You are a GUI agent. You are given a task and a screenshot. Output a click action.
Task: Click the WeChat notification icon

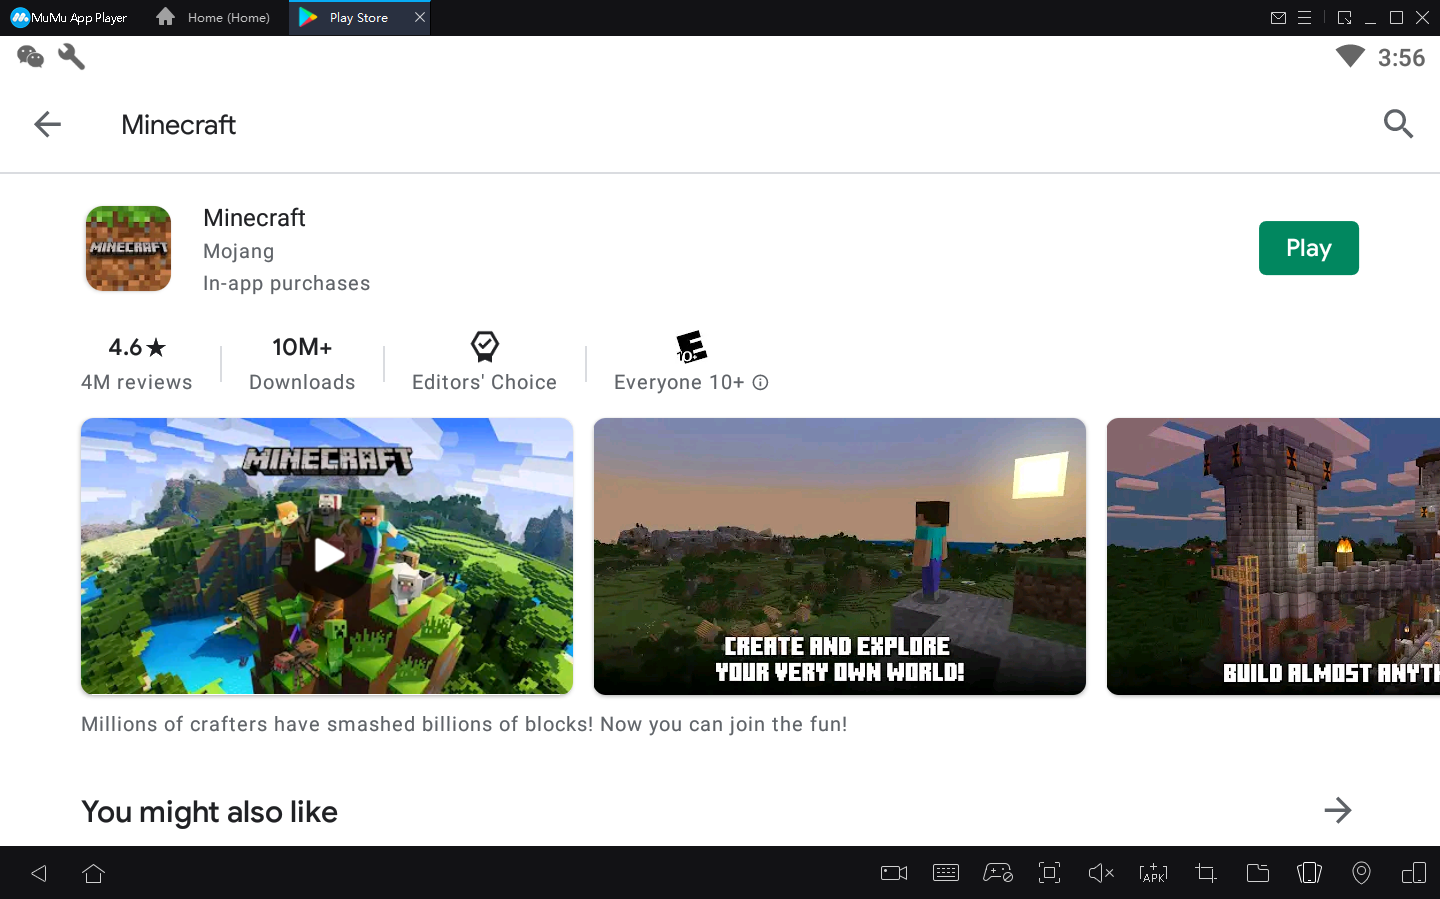pos(31,57)
